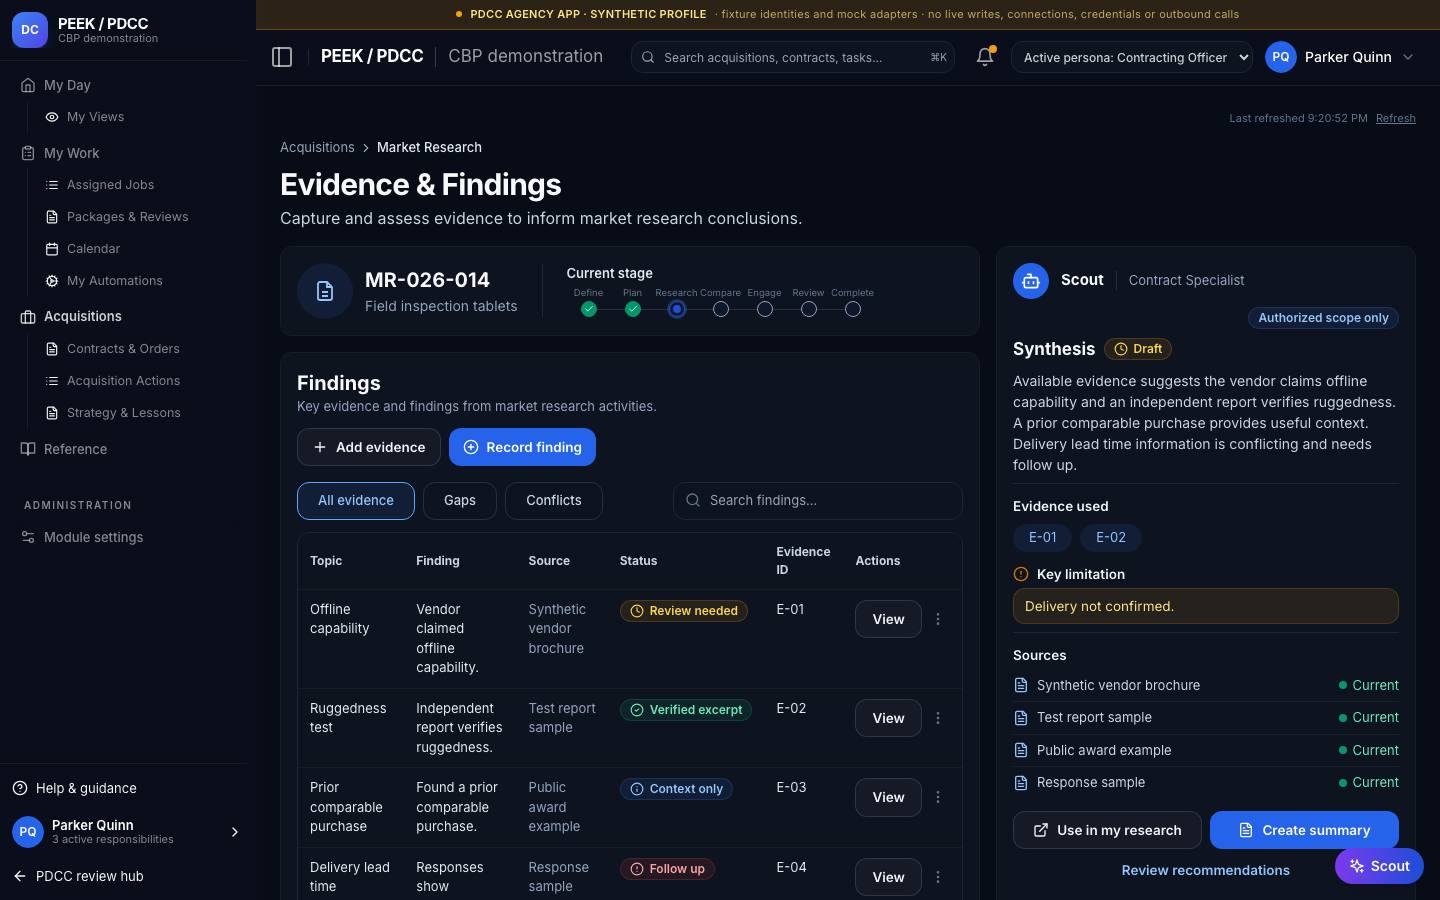
Task: Click the DC workspace logo
Action: coord(30,30)
